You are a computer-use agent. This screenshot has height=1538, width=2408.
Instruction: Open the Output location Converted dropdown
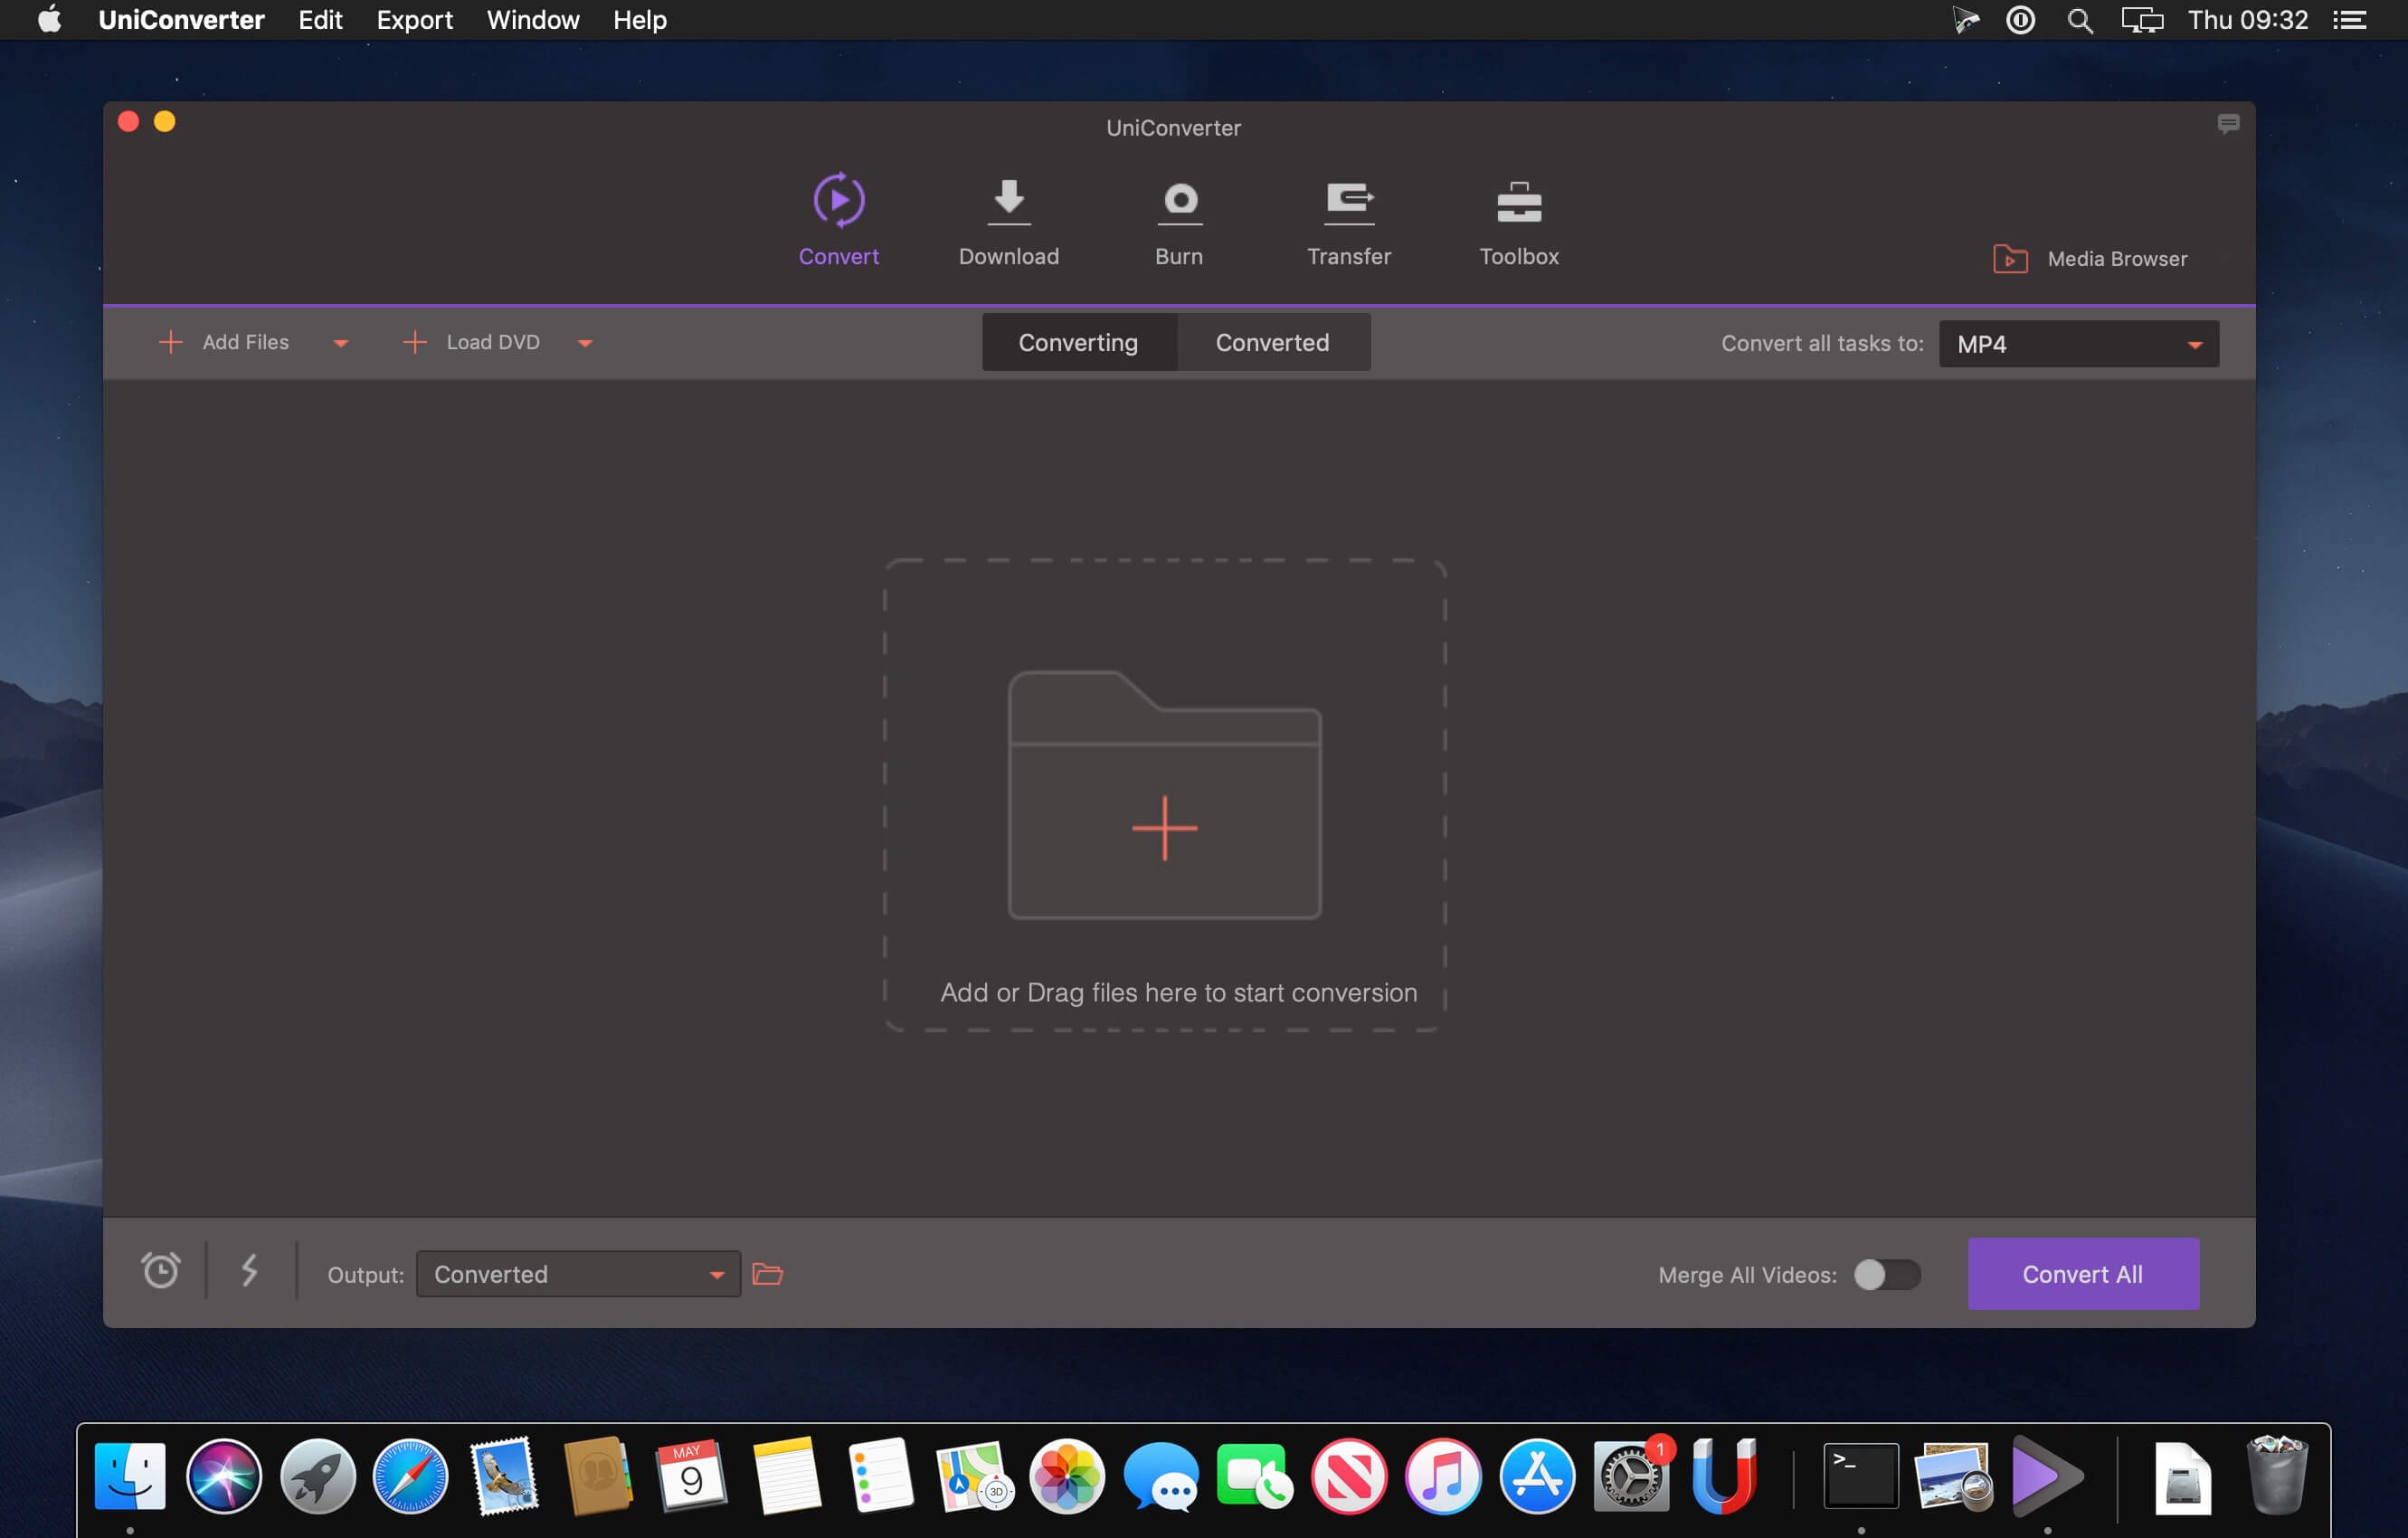tap(578, 1274)
